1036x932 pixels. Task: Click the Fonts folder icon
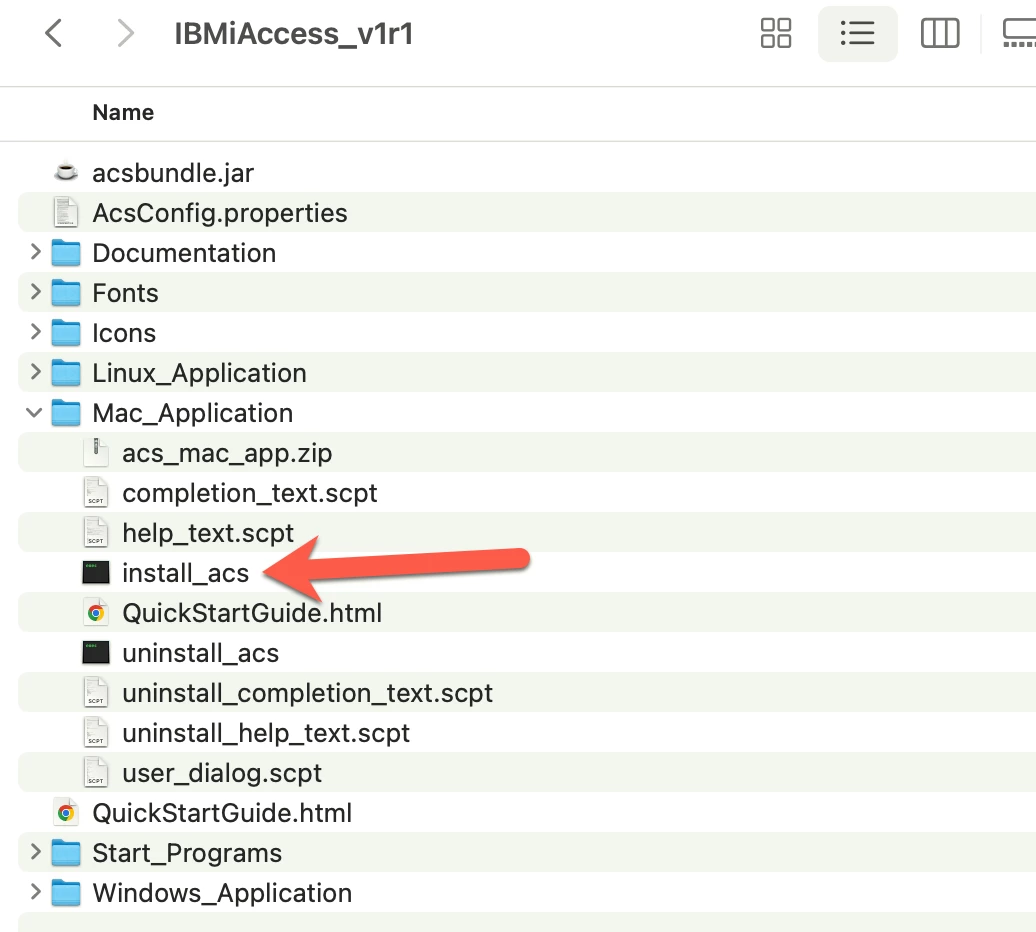pos(66,293)
